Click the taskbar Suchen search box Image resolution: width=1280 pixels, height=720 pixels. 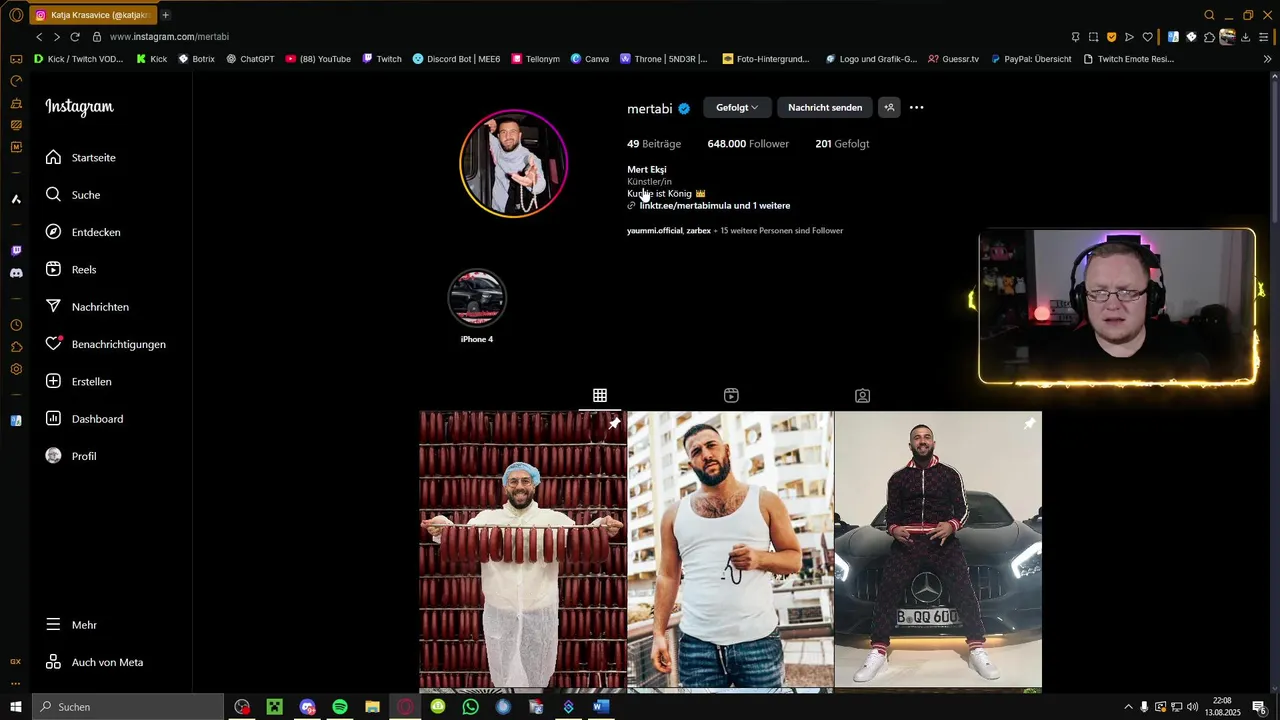[128, 707]
